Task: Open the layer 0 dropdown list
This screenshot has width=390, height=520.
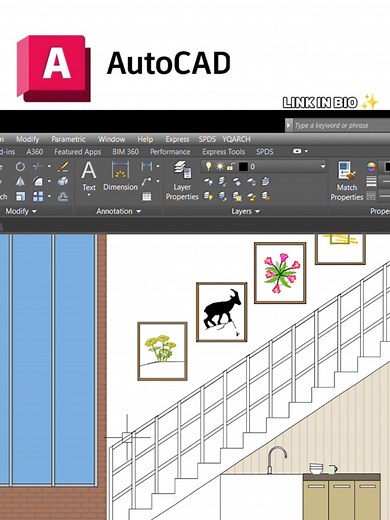Action: [323, 166]
